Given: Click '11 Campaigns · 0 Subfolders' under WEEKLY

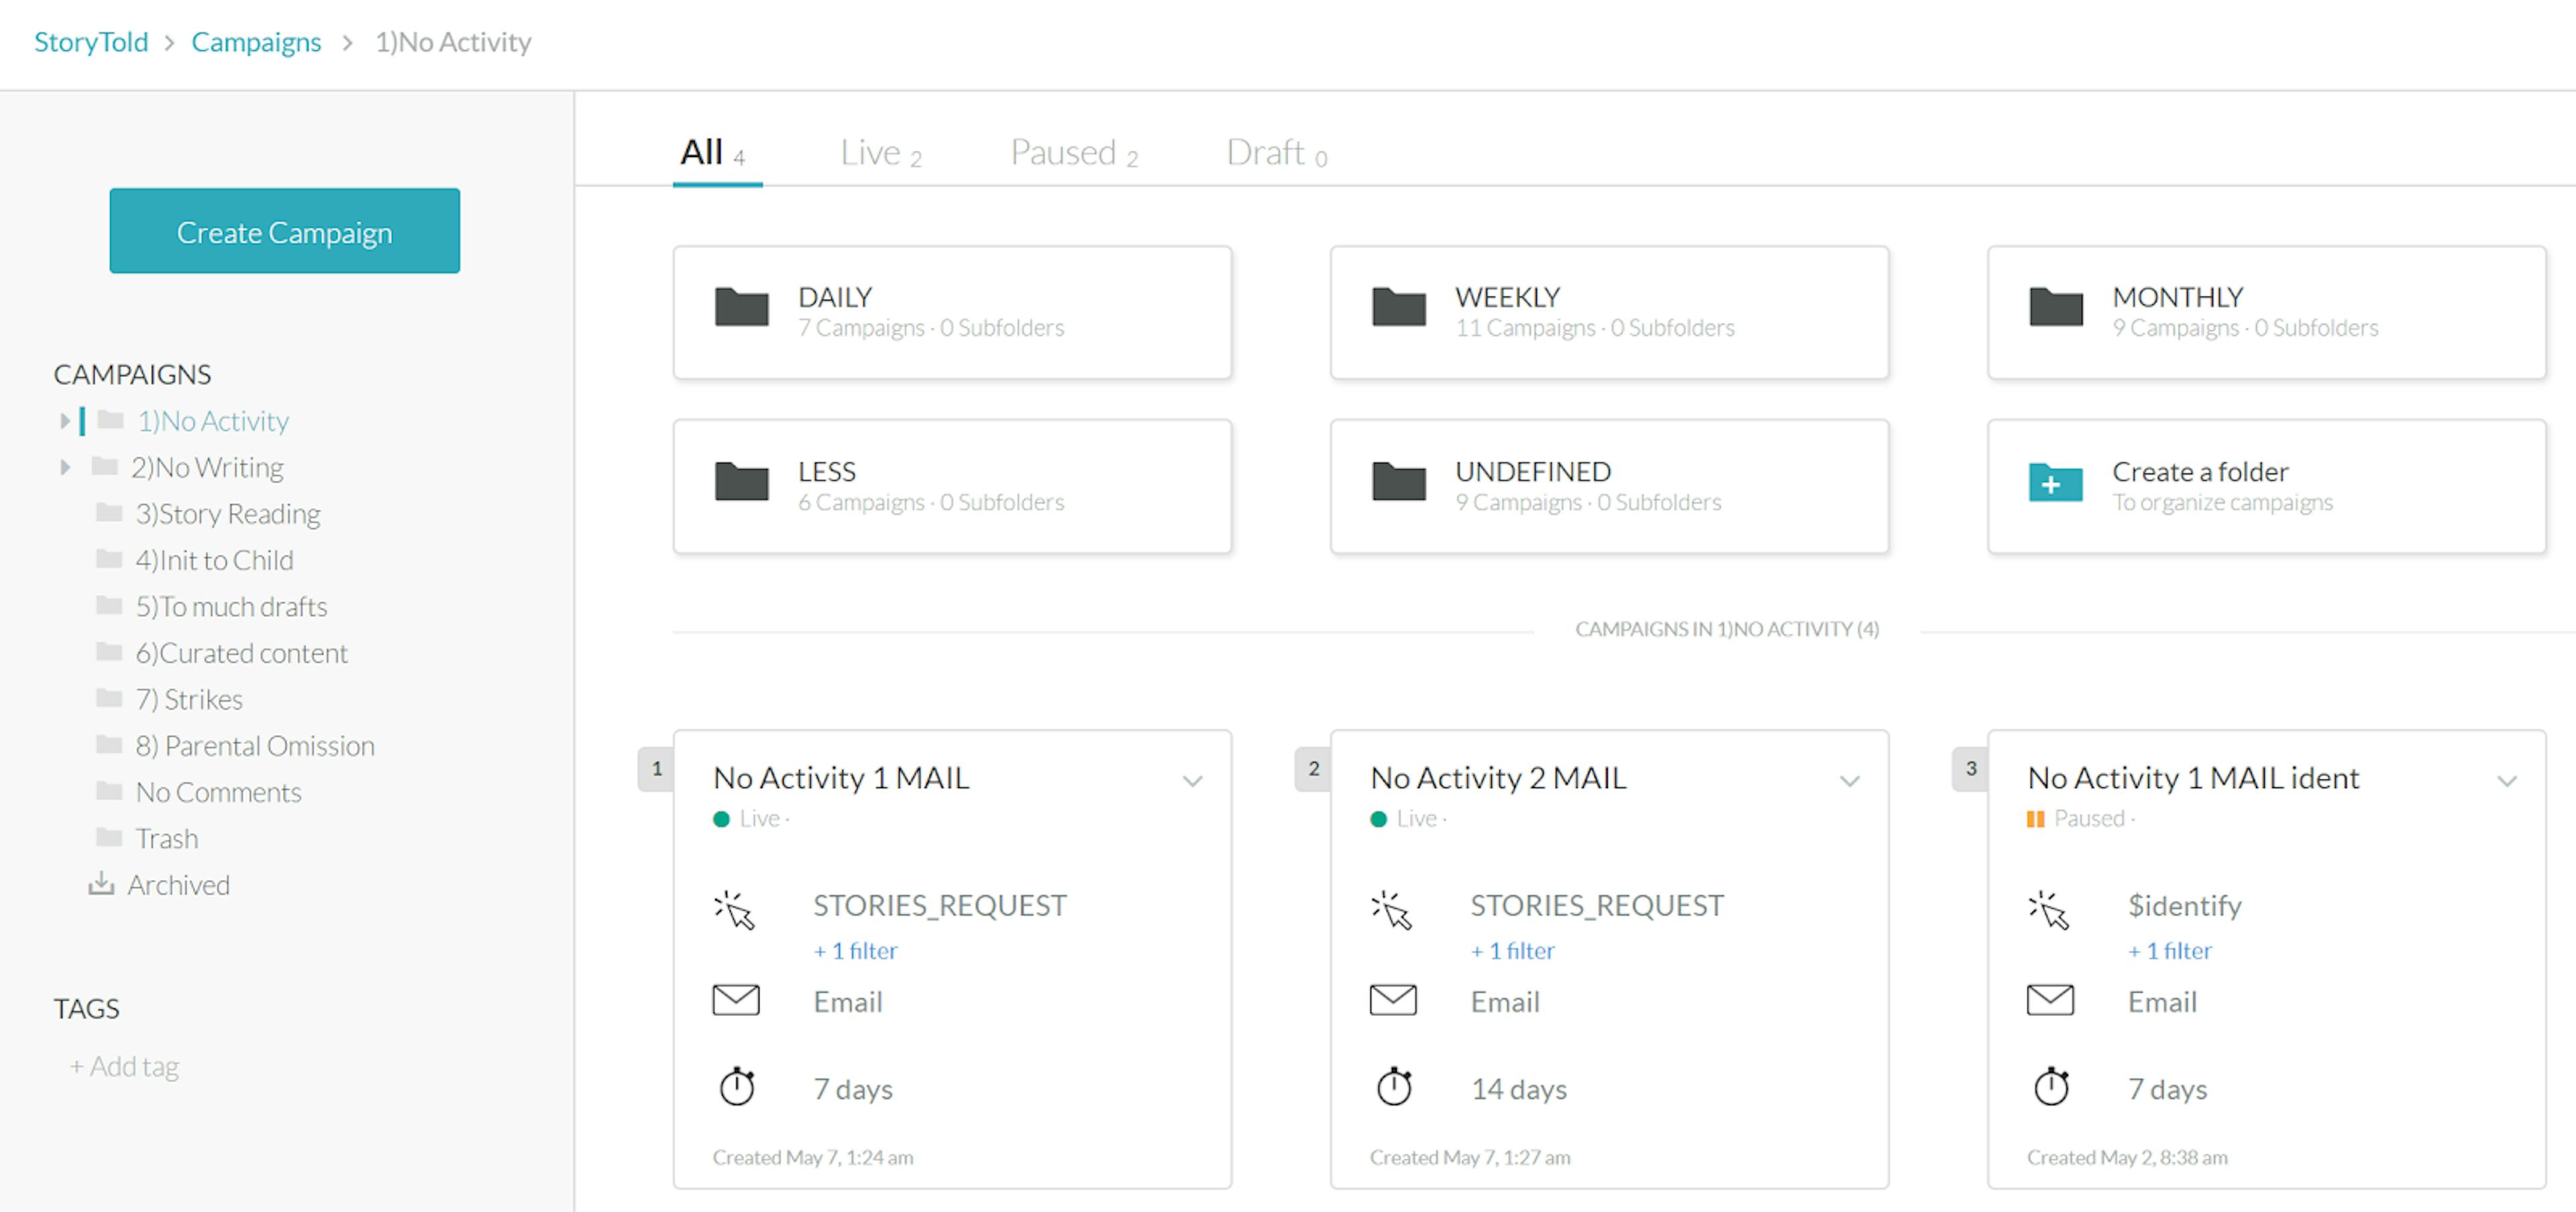Looking at the screenshot, I should click(1595, 328).
